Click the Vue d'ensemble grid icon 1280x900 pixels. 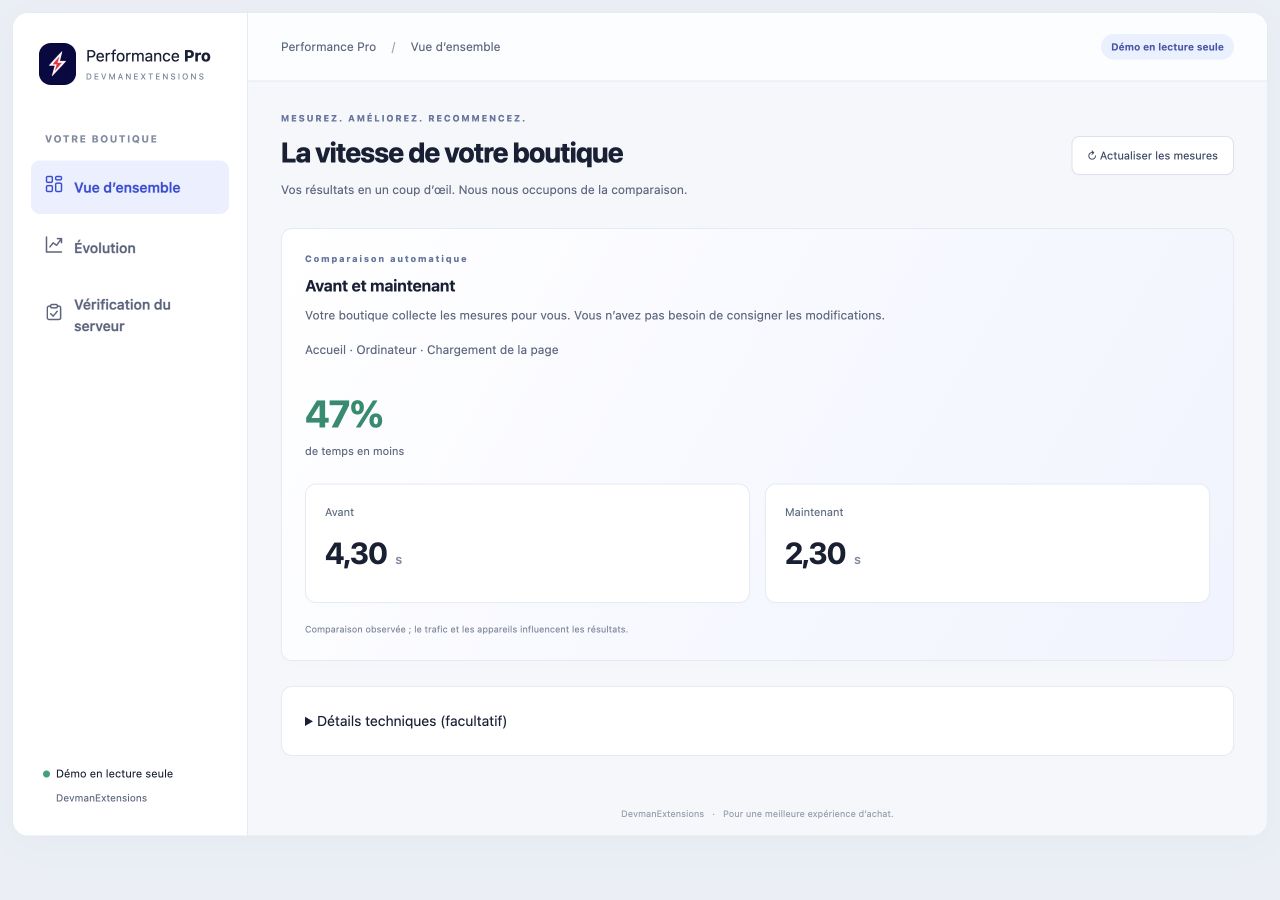(54, 184)
